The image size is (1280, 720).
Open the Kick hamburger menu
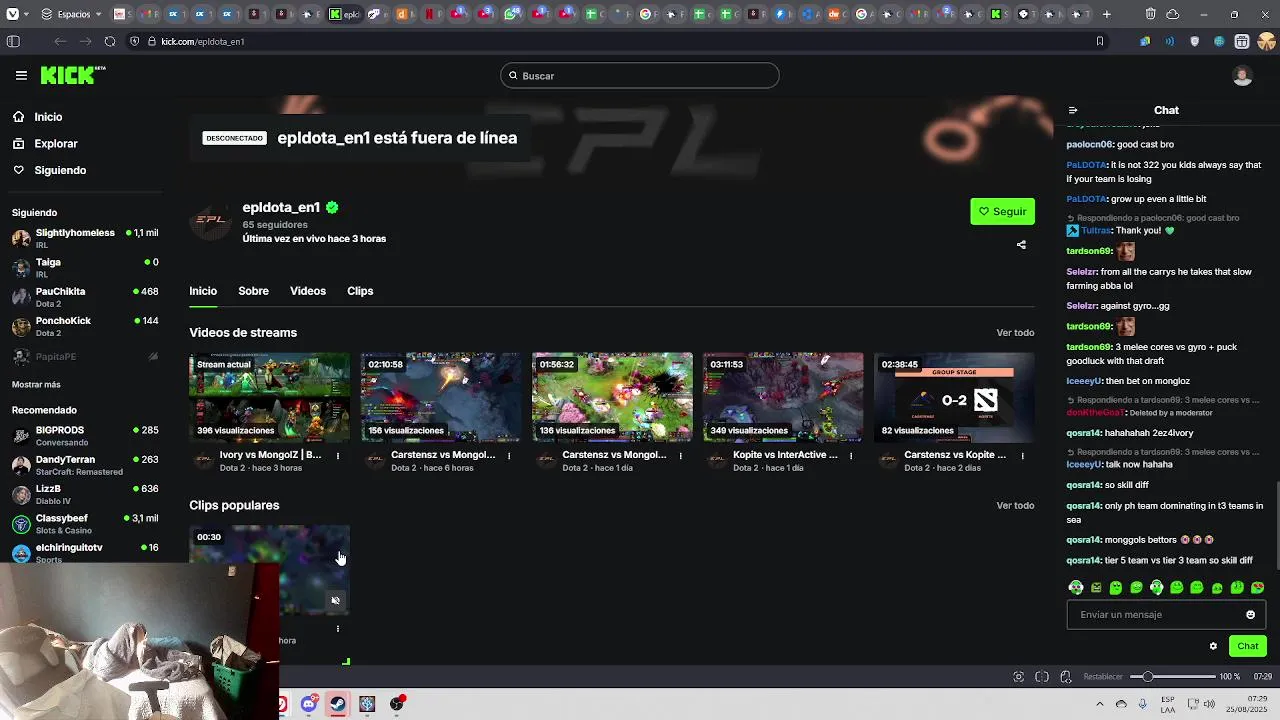click(21, 75)
